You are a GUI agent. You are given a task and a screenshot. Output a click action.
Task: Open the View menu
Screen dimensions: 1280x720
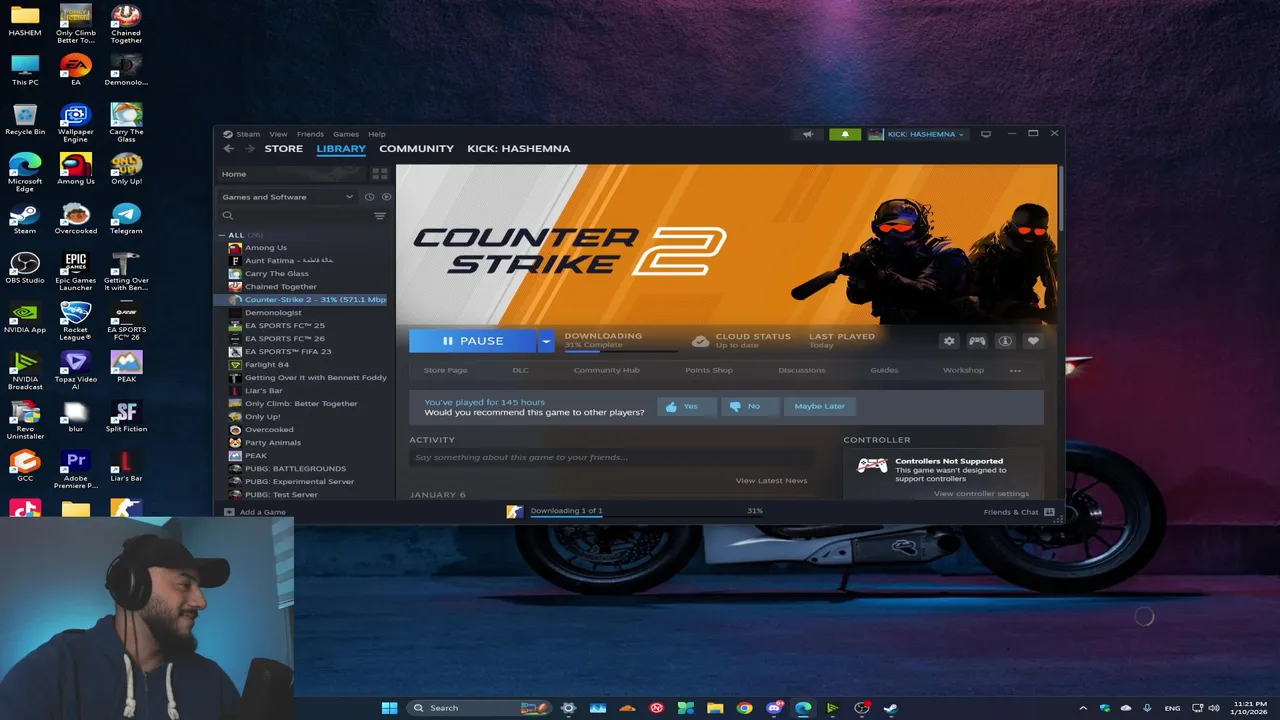[278, 134]
